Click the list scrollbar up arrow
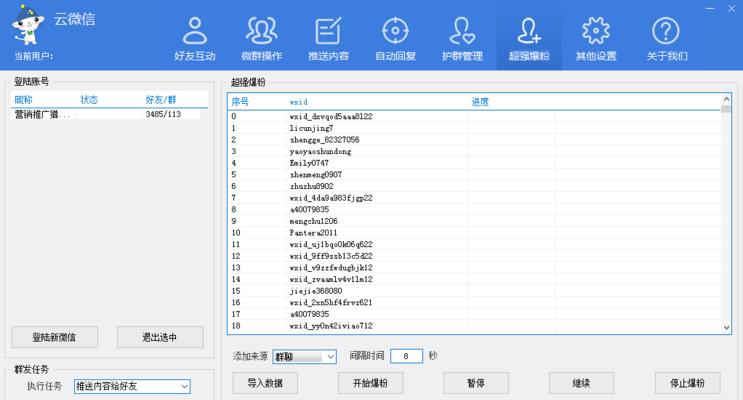Screen dimensions: 743x400 pyautogui.click(x=726, y=99)
